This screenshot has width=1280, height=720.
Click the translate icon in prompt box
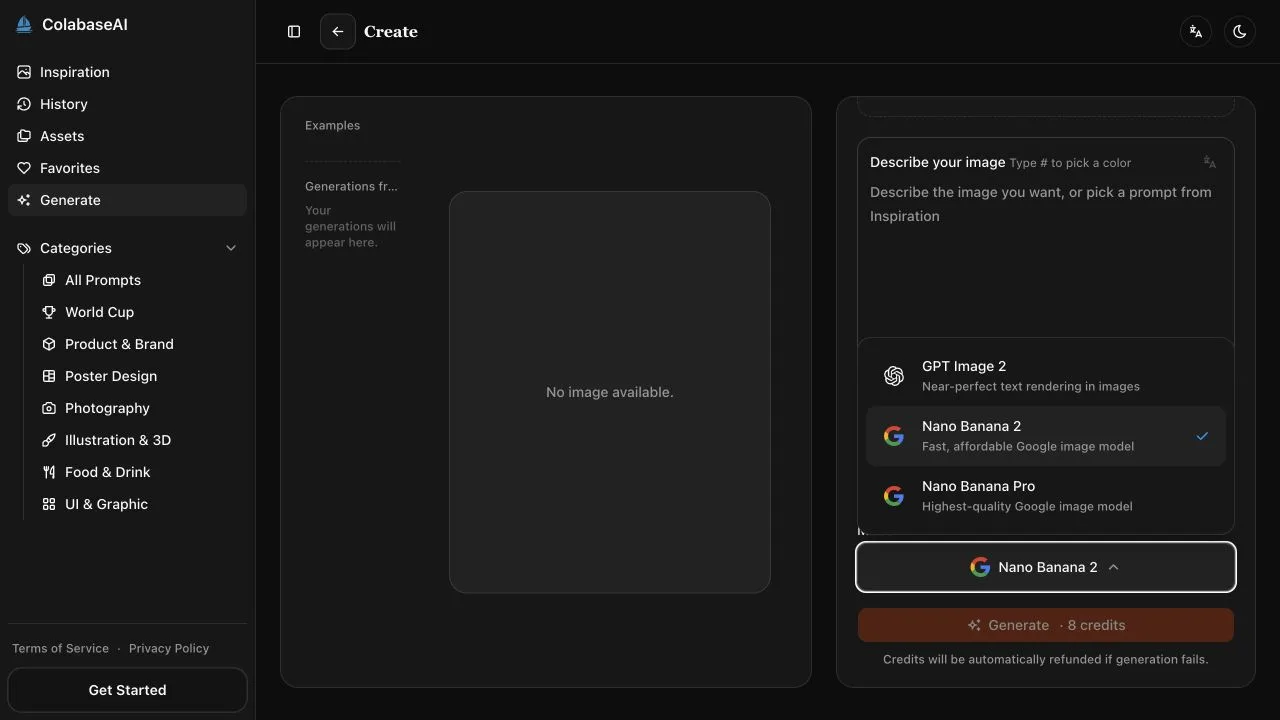pos(1210,162)
